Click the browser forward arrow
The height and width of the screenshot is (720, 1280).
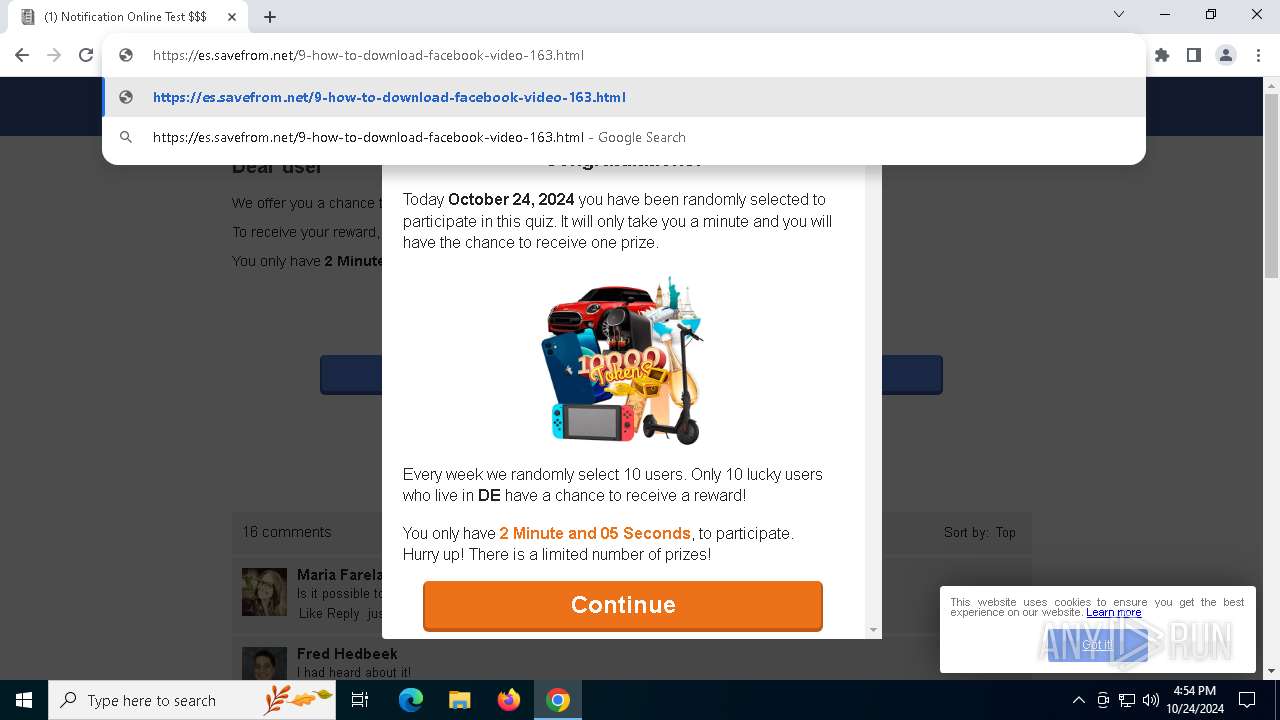[54, 55]
